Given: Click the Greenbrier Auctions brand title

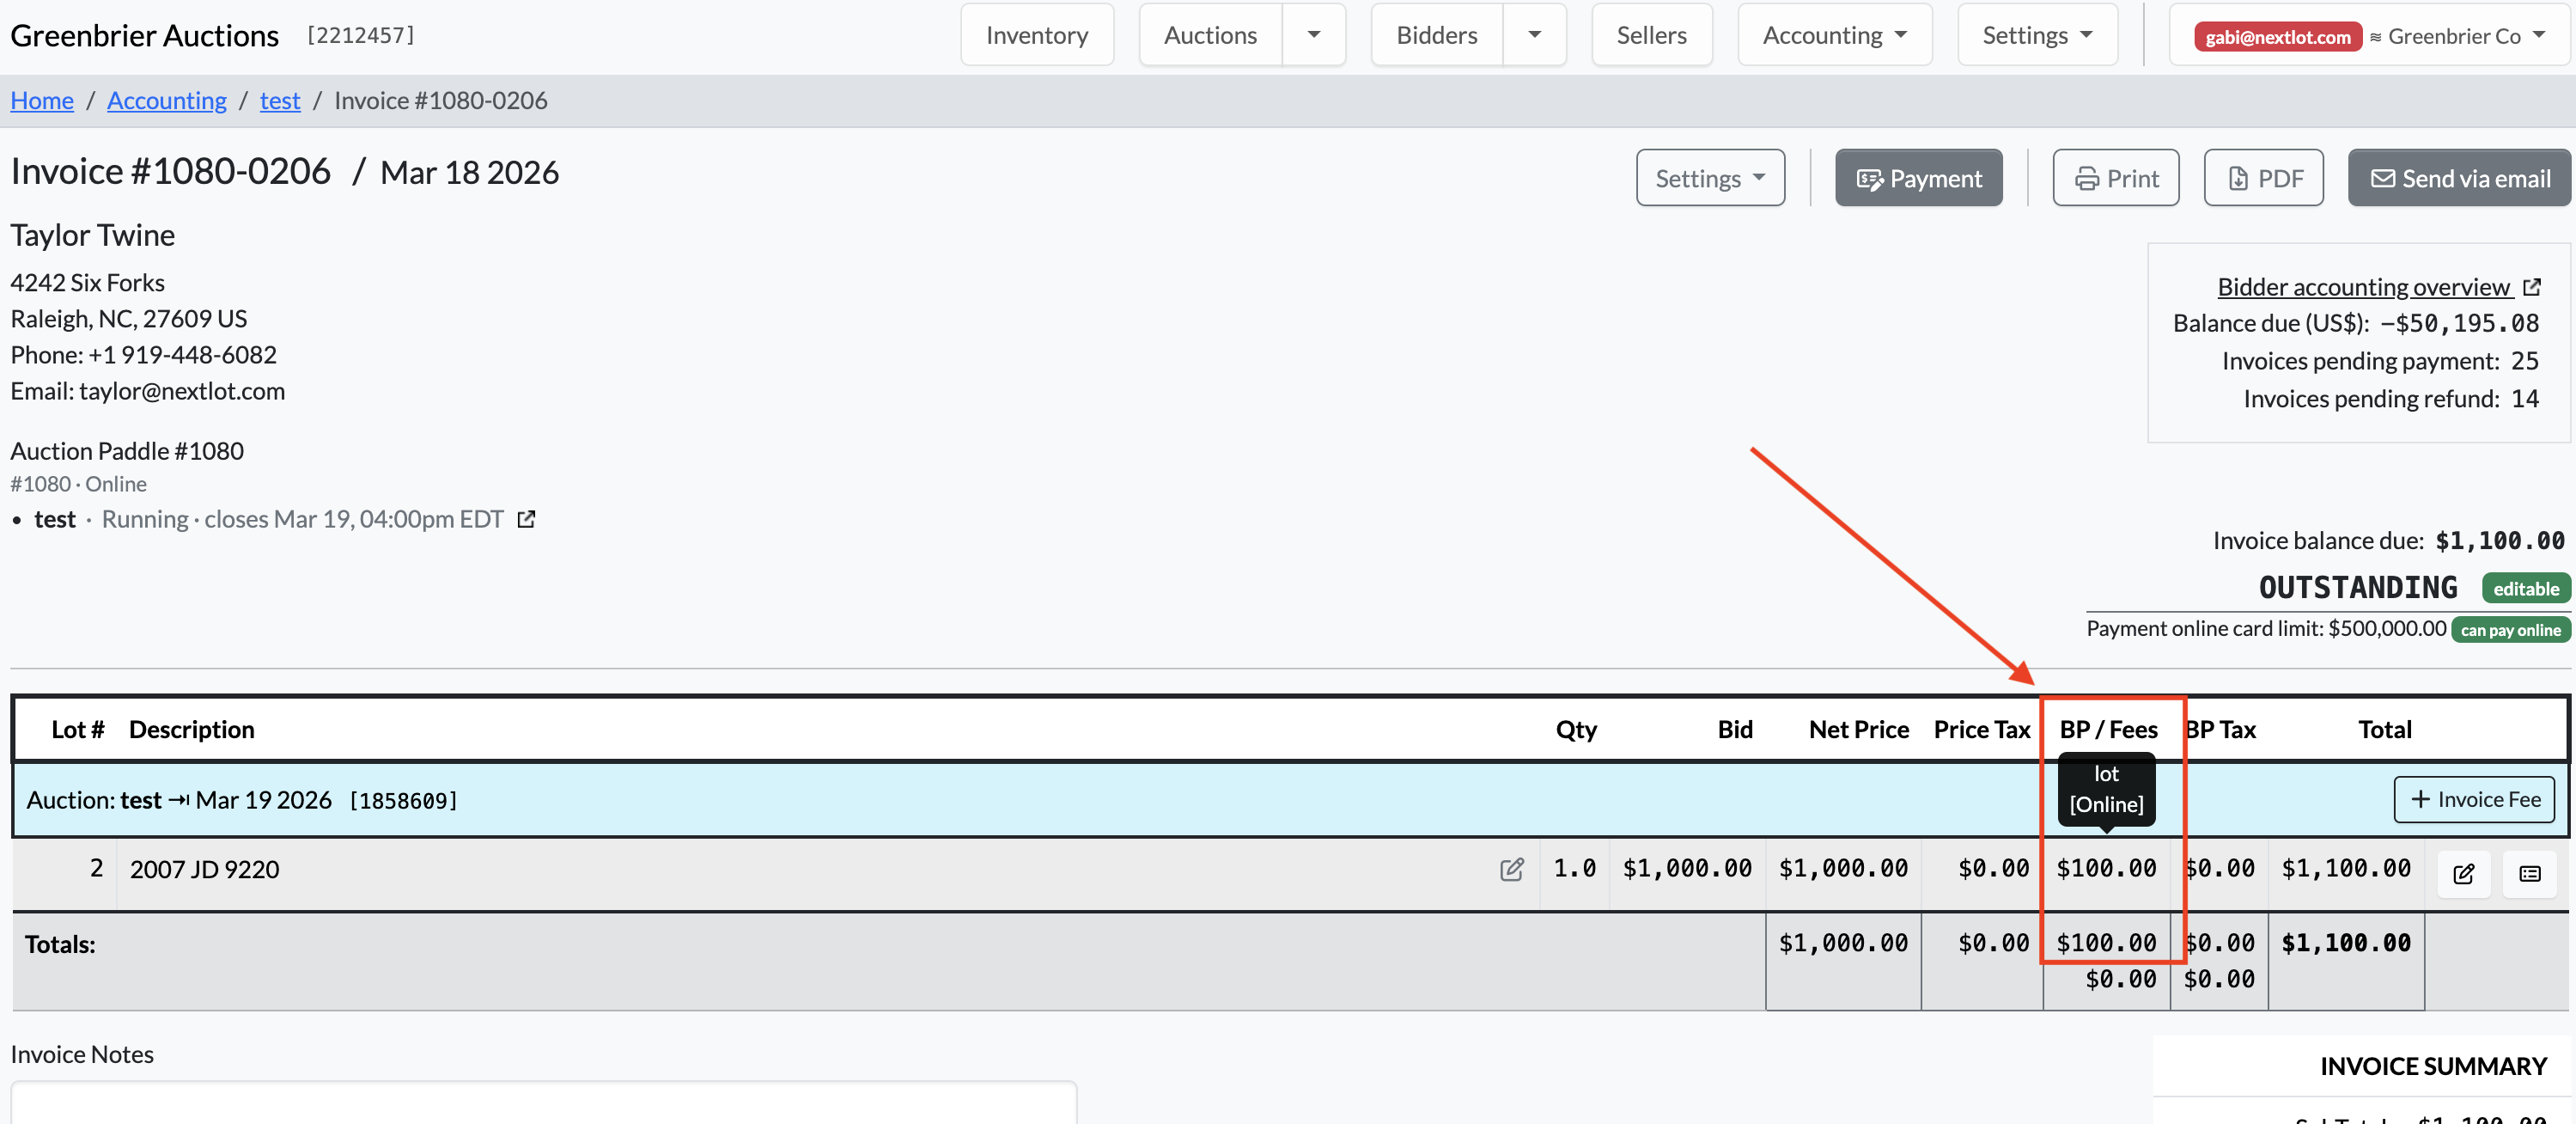Looking at the screenshot, I should coord(144,35).
